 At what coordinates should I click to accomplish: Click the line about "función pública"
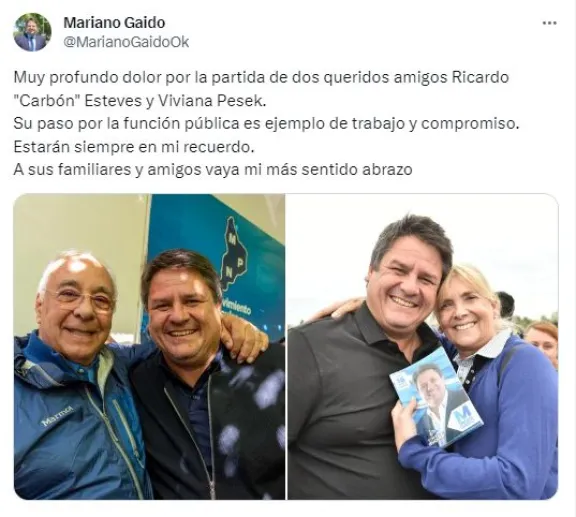[x=267, y=123]
